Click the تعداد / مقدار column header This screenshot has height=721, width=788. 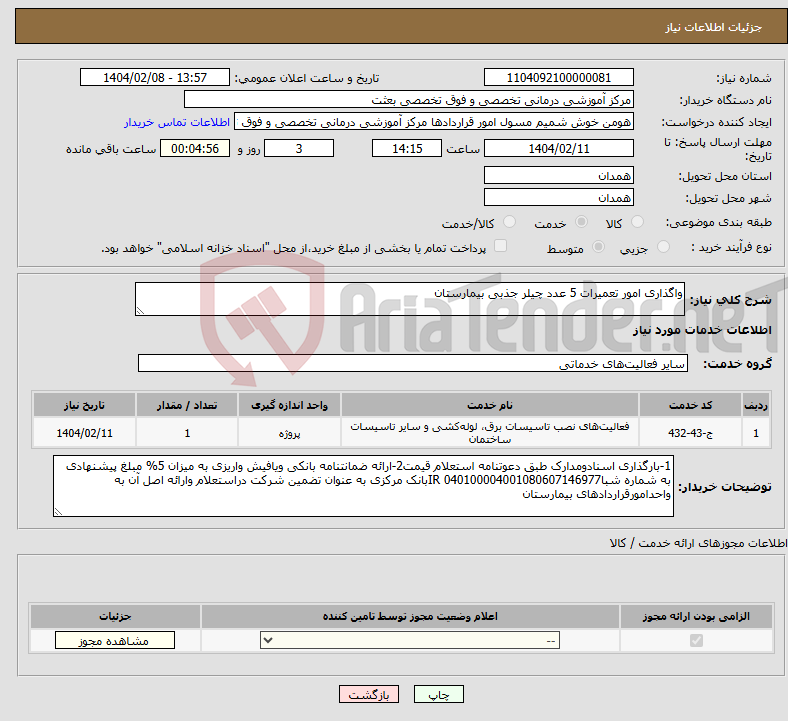187,405
